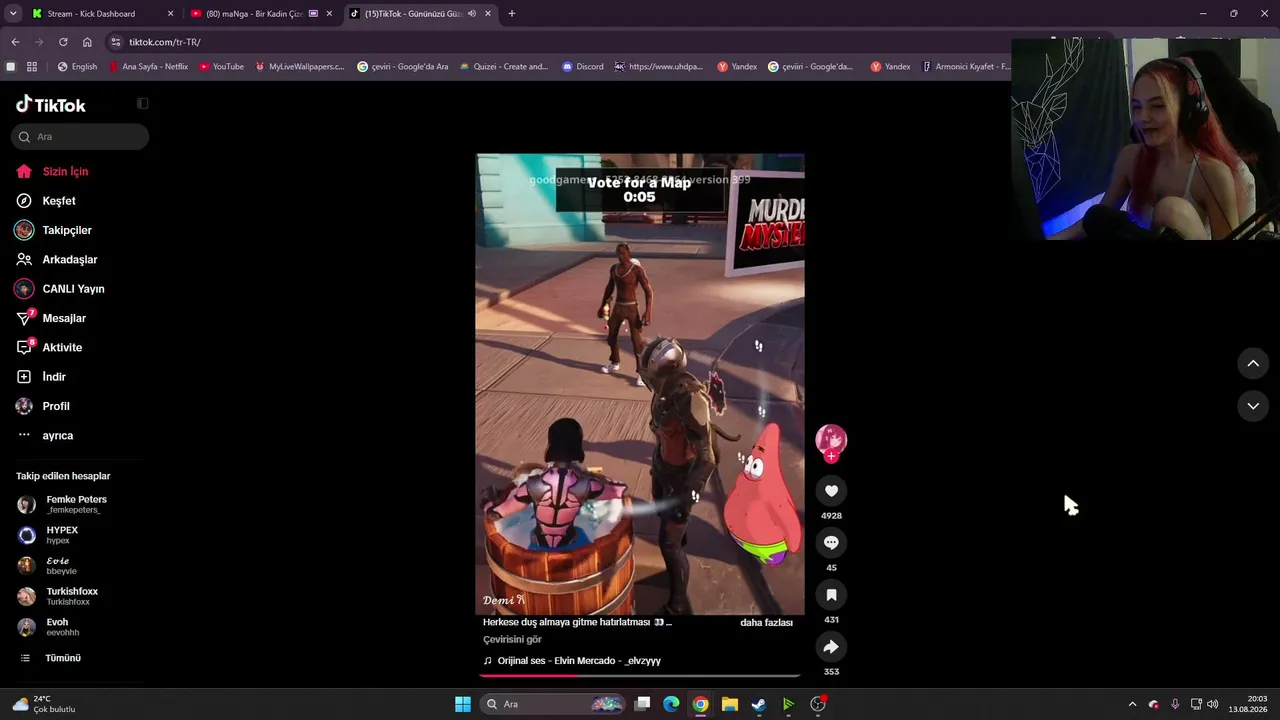Image resolution: width=1280 pixels, height=720 pixels.
Task: Open the tab search dropdown
Action: 13,14
